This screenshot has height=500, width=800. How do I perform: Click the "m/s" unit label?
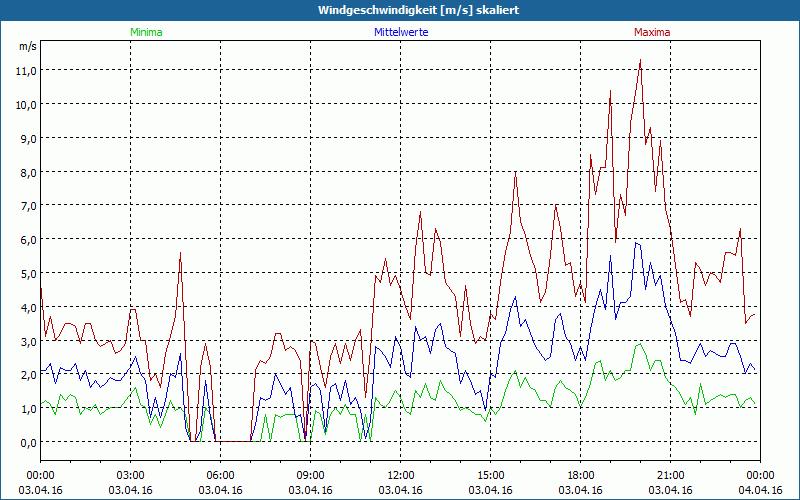pos(28,46)
